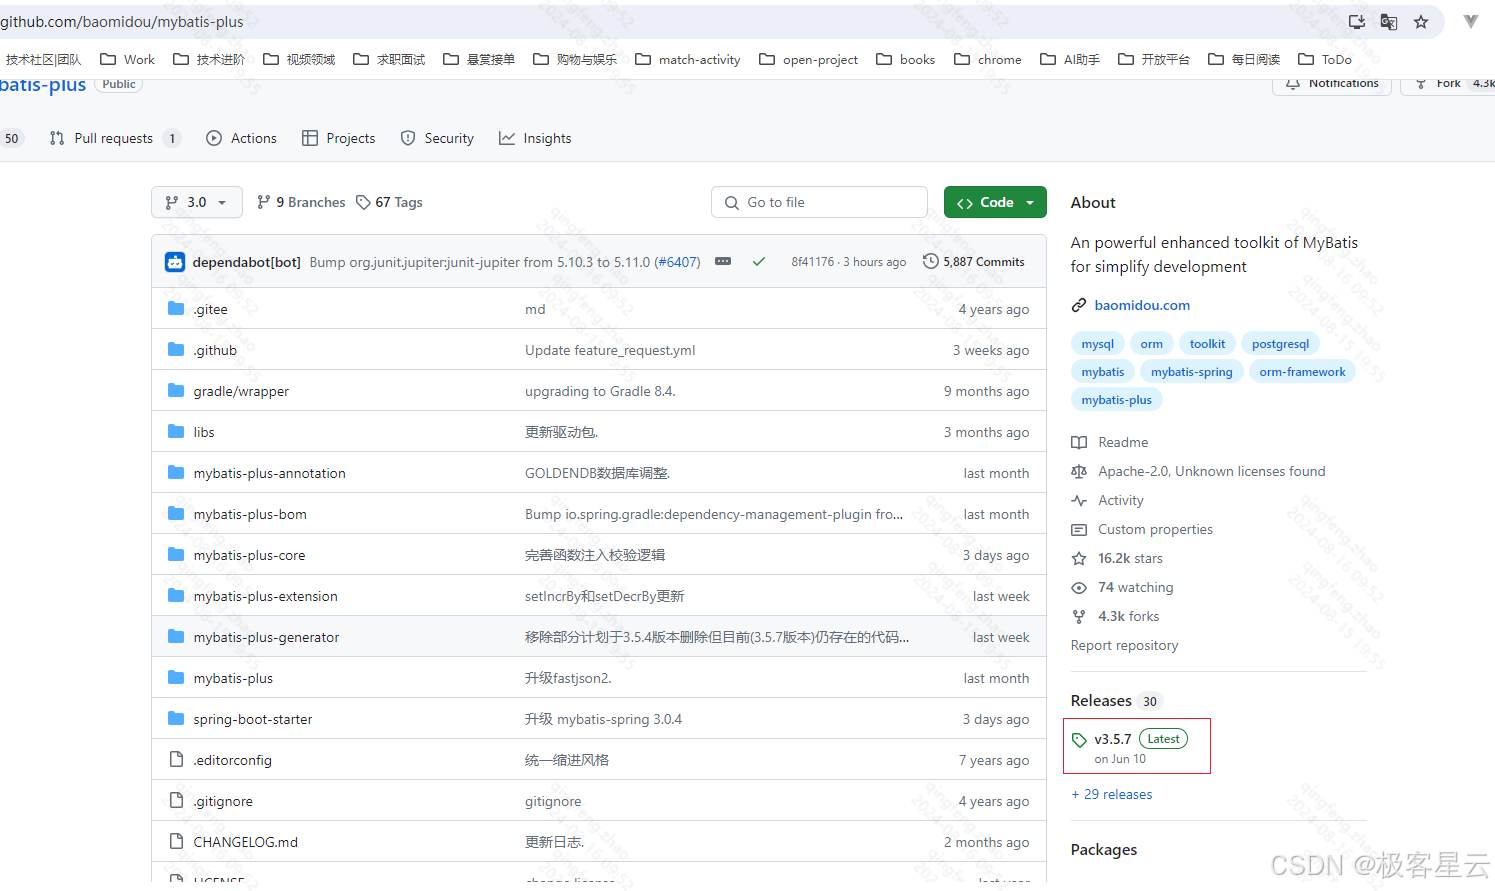Select the orm-framework topic tag
1495x891 pixels.
[x=1302, y=372]
